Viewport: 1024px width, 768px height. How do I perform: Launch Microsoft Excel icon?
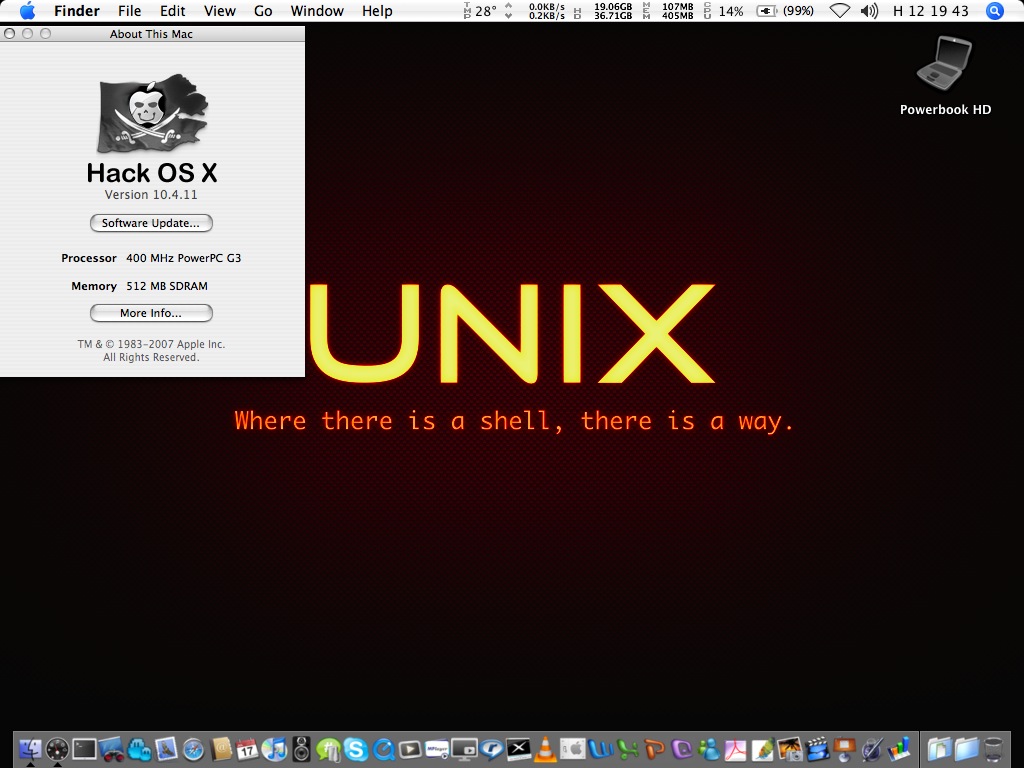coord(628,749)
